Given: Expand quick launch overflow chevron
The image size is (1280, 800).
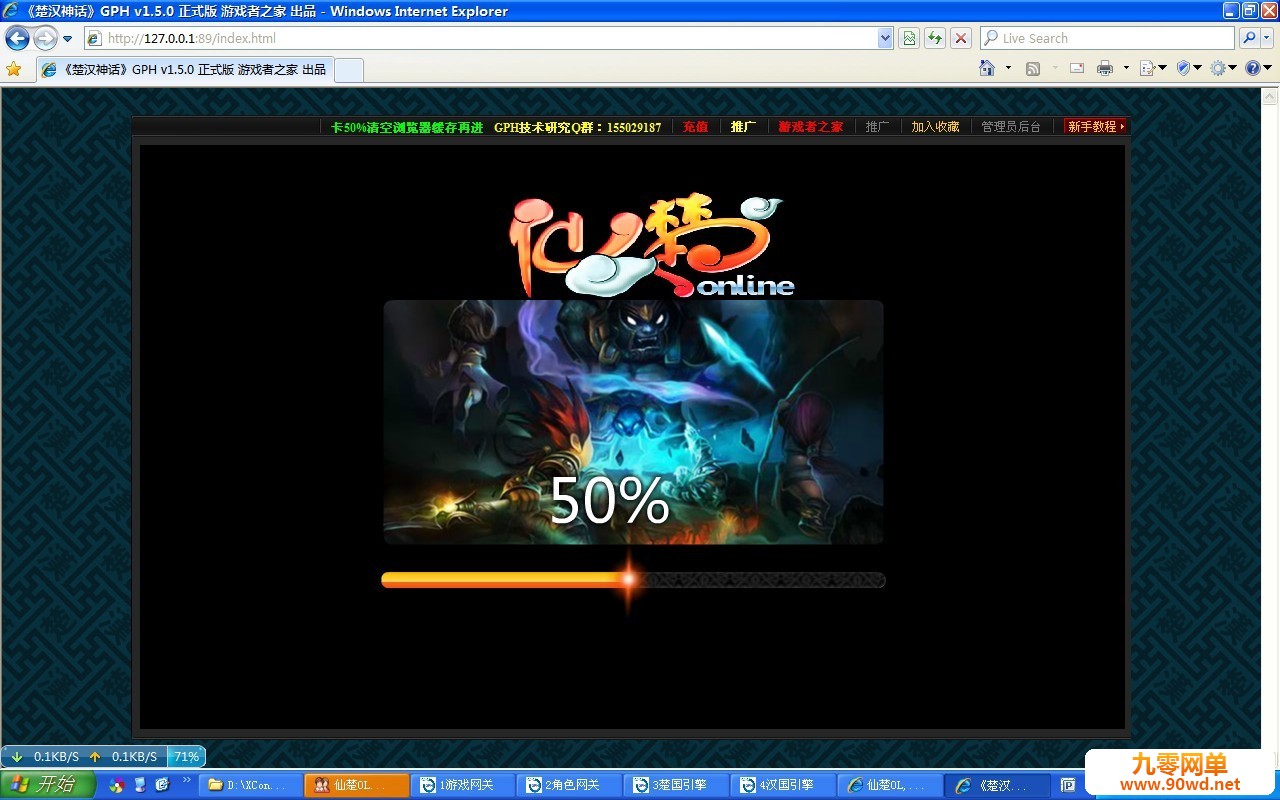Looking at the screenshot, I should (x=186, y=779).
